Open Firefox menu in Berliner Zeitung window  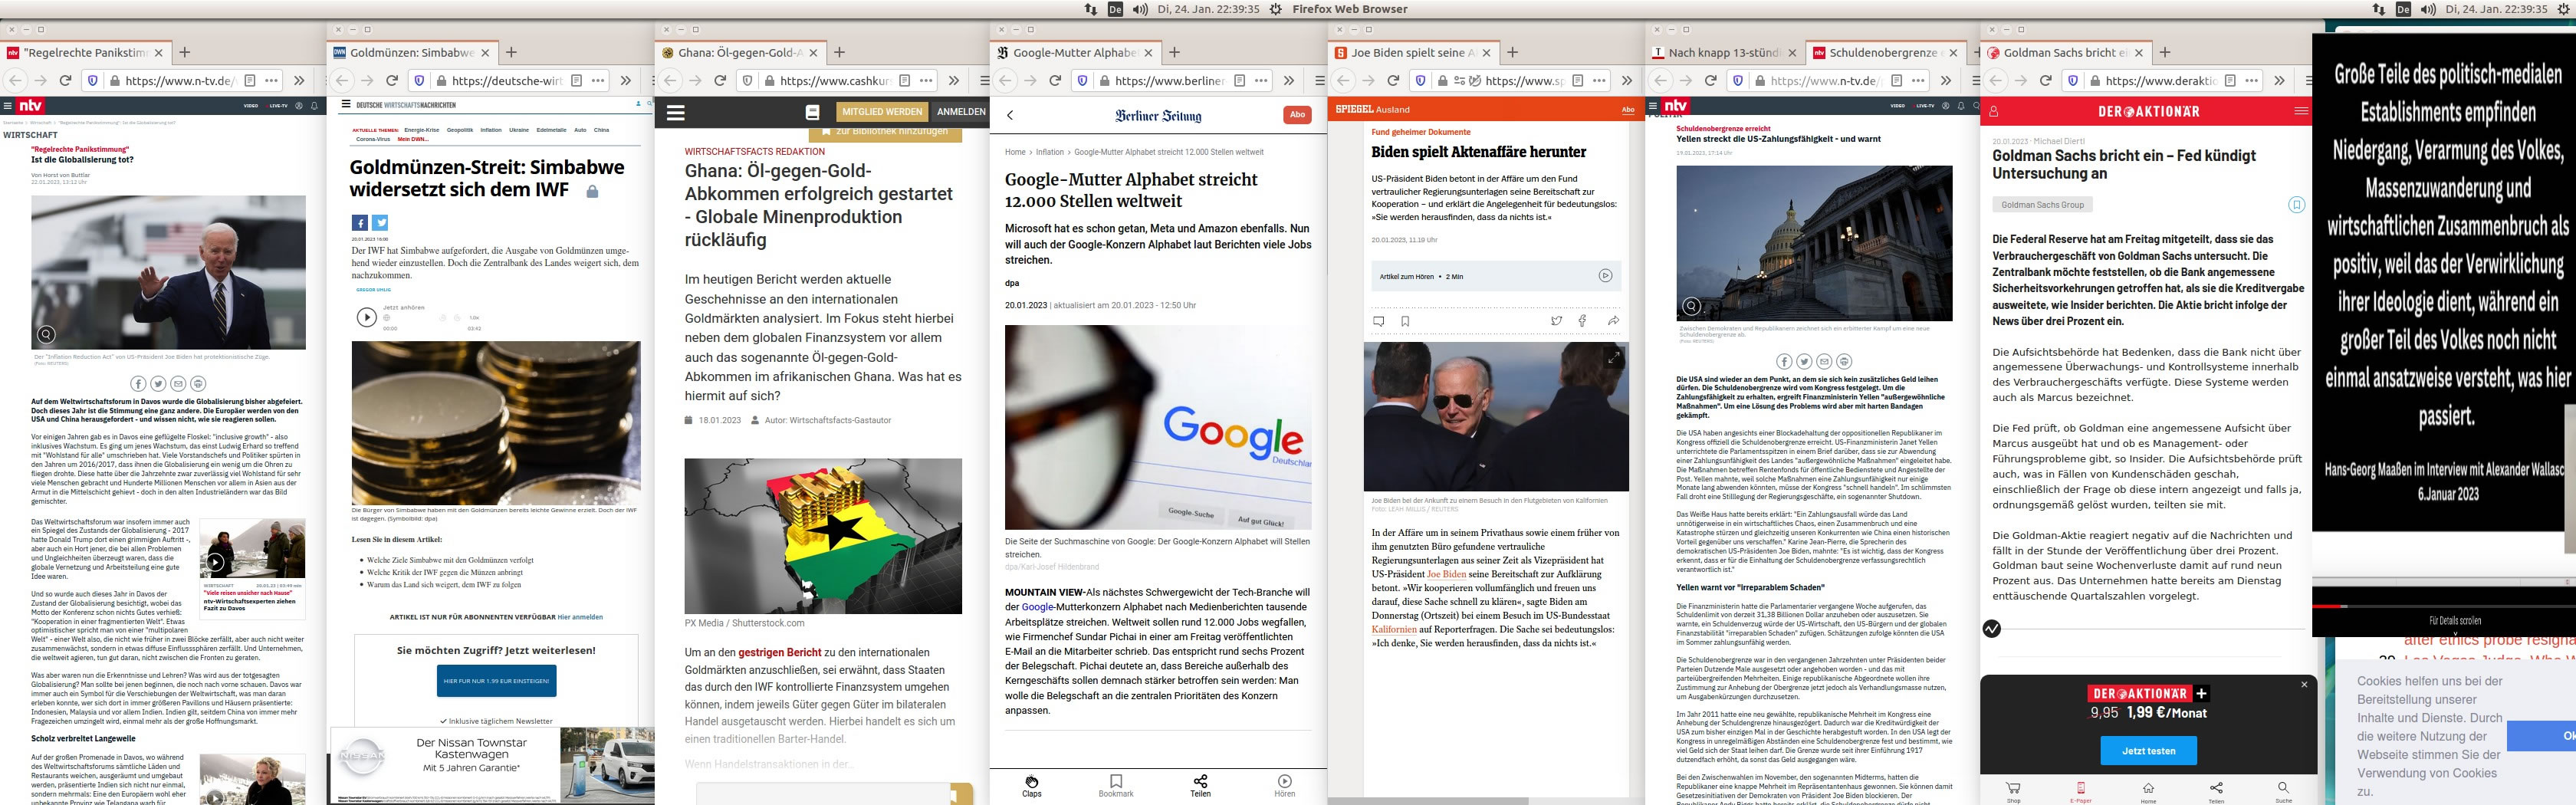point(1319,81)
